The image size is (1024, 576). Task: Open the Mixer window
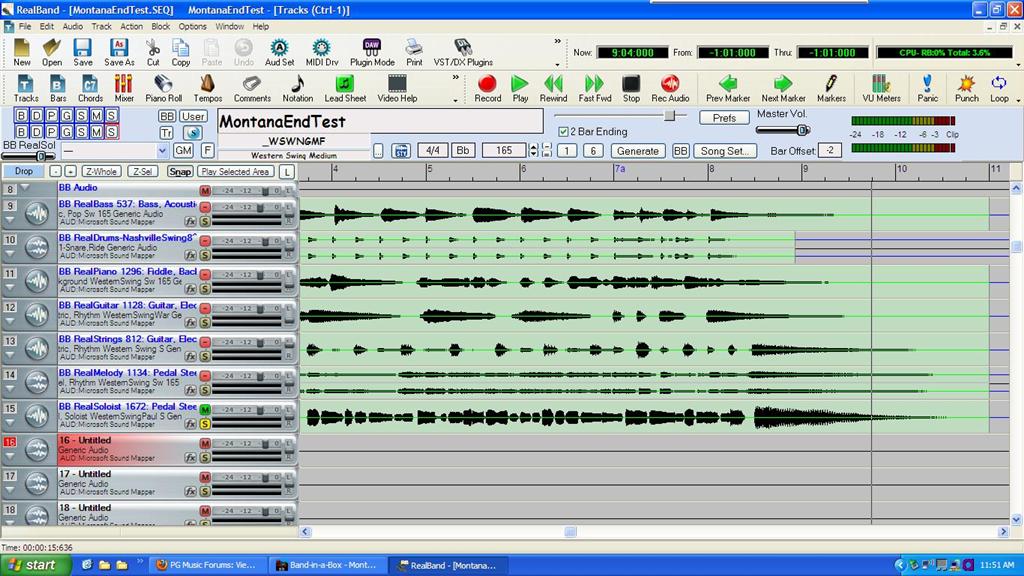point(123,88)
